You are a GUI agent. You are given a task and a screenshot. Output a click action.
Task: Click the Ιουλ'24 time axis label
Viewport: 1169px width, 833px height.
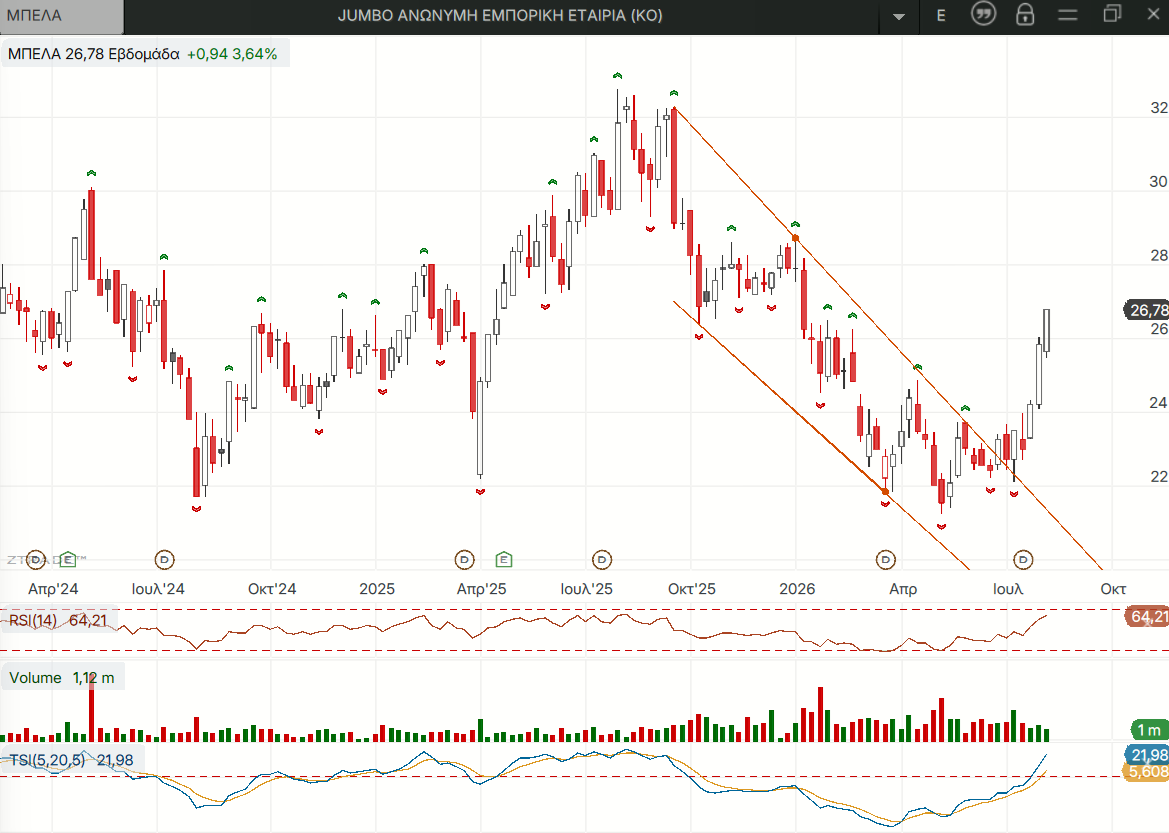tap(158, 589)
